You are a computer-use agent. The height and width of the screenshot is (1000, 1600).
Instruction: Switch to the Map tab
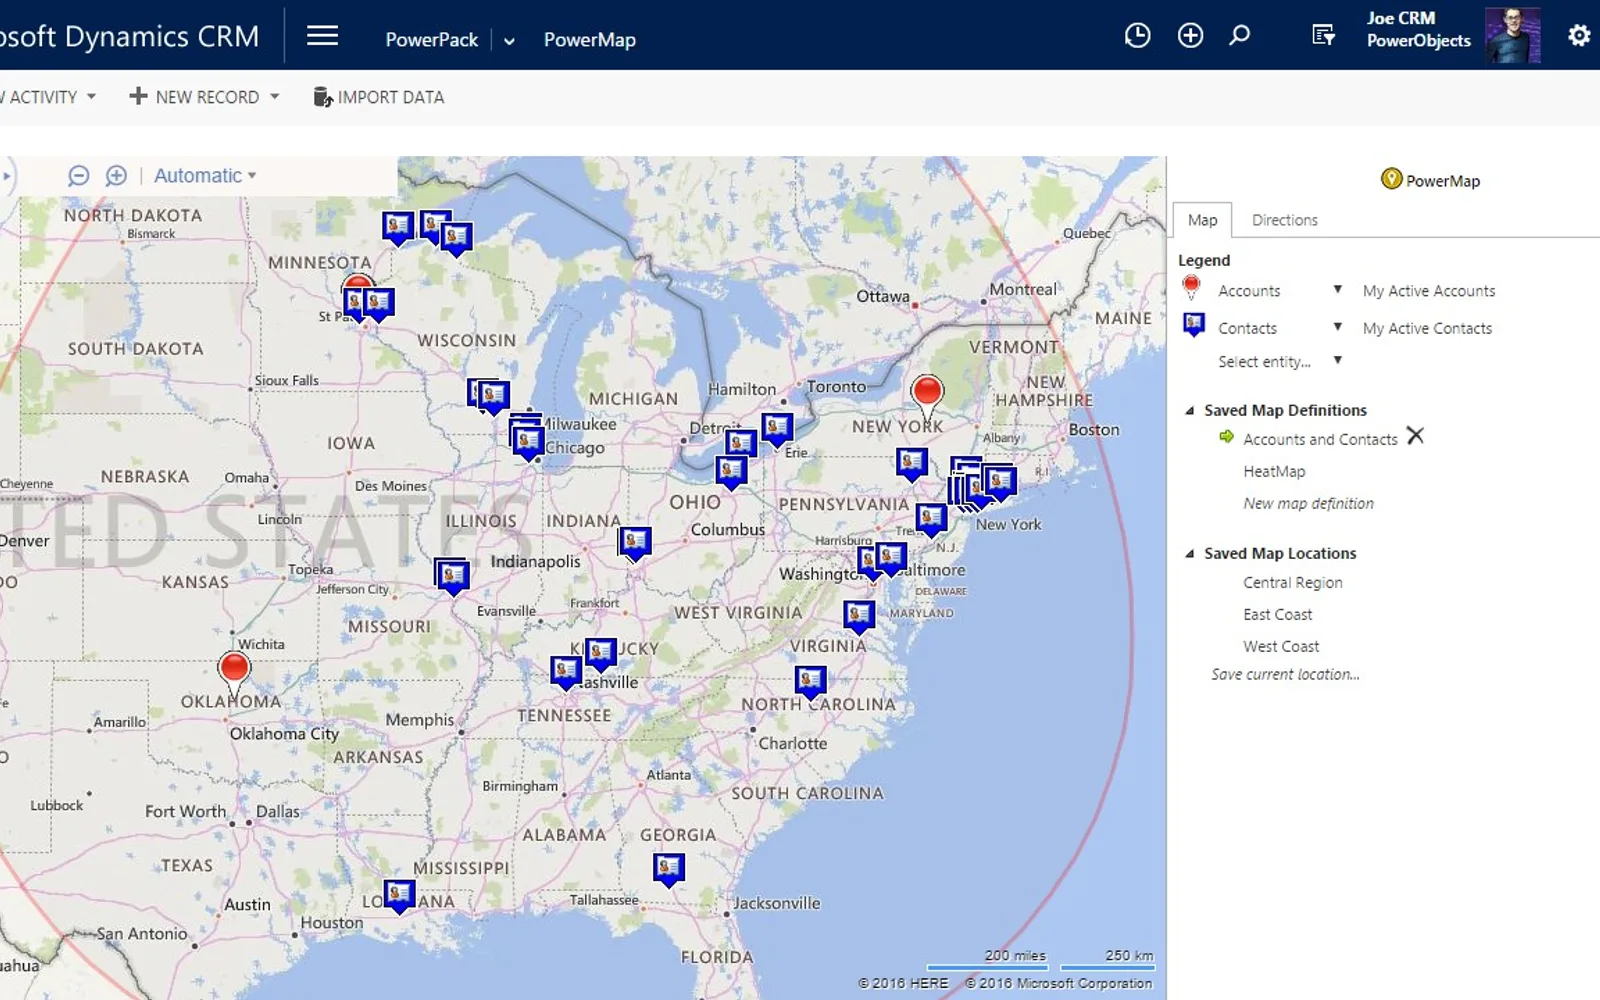coord(1202,220)
